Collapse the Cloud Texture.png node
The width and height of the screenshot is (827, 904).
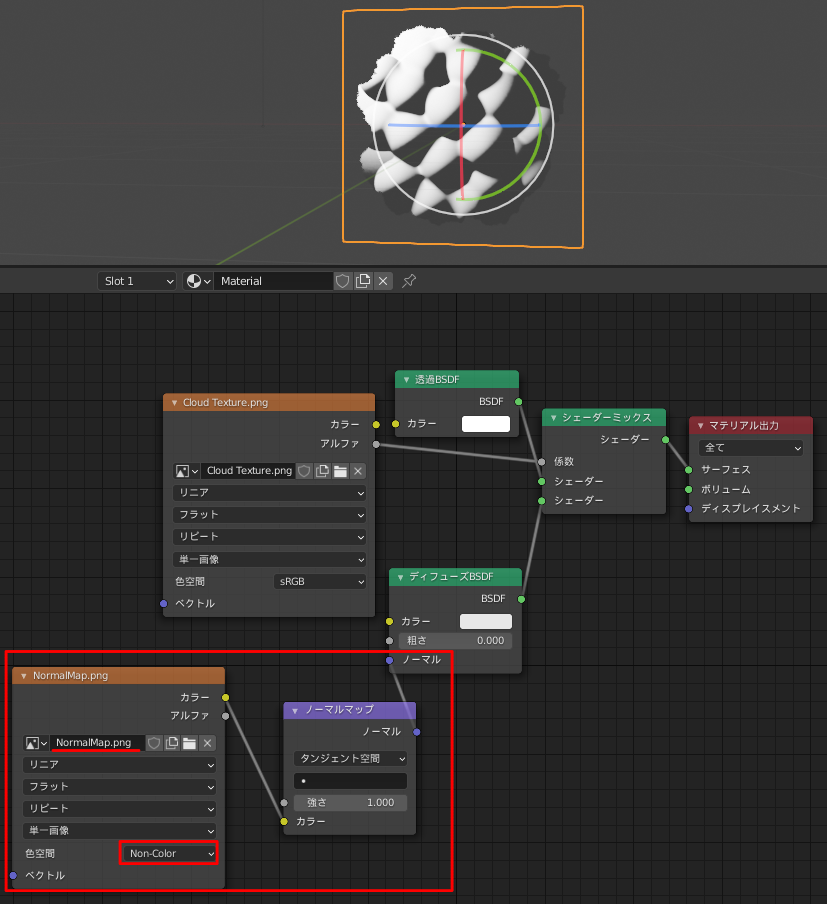[x=174, y=402]
